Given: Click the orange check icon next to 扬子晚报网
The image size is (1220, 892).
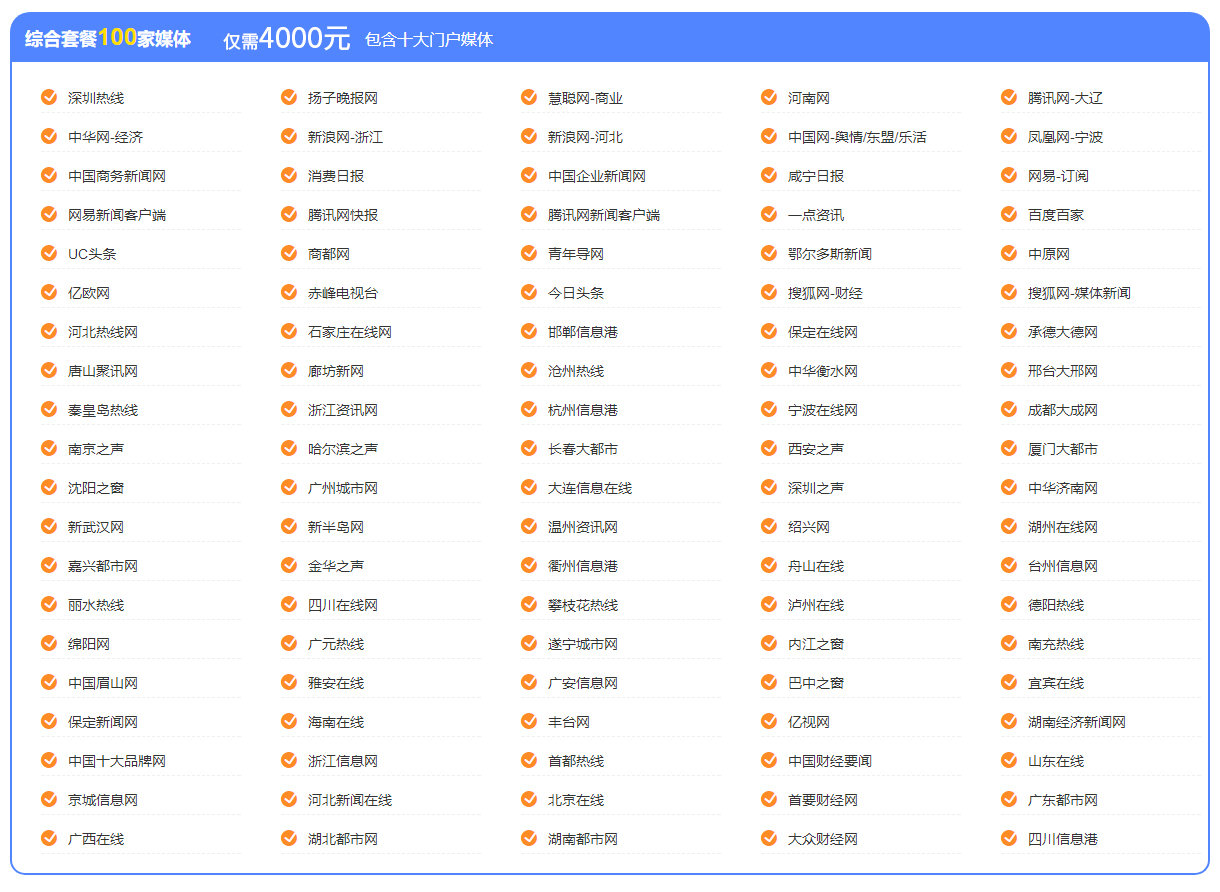Looking at the screenshot, I should [288, 97].
